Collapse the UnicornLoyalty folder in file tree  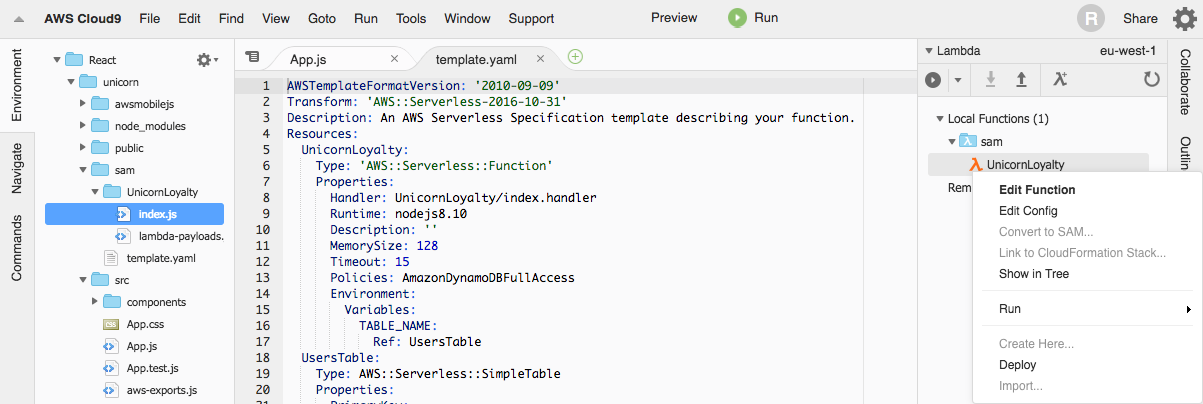[x=94, y=192]
